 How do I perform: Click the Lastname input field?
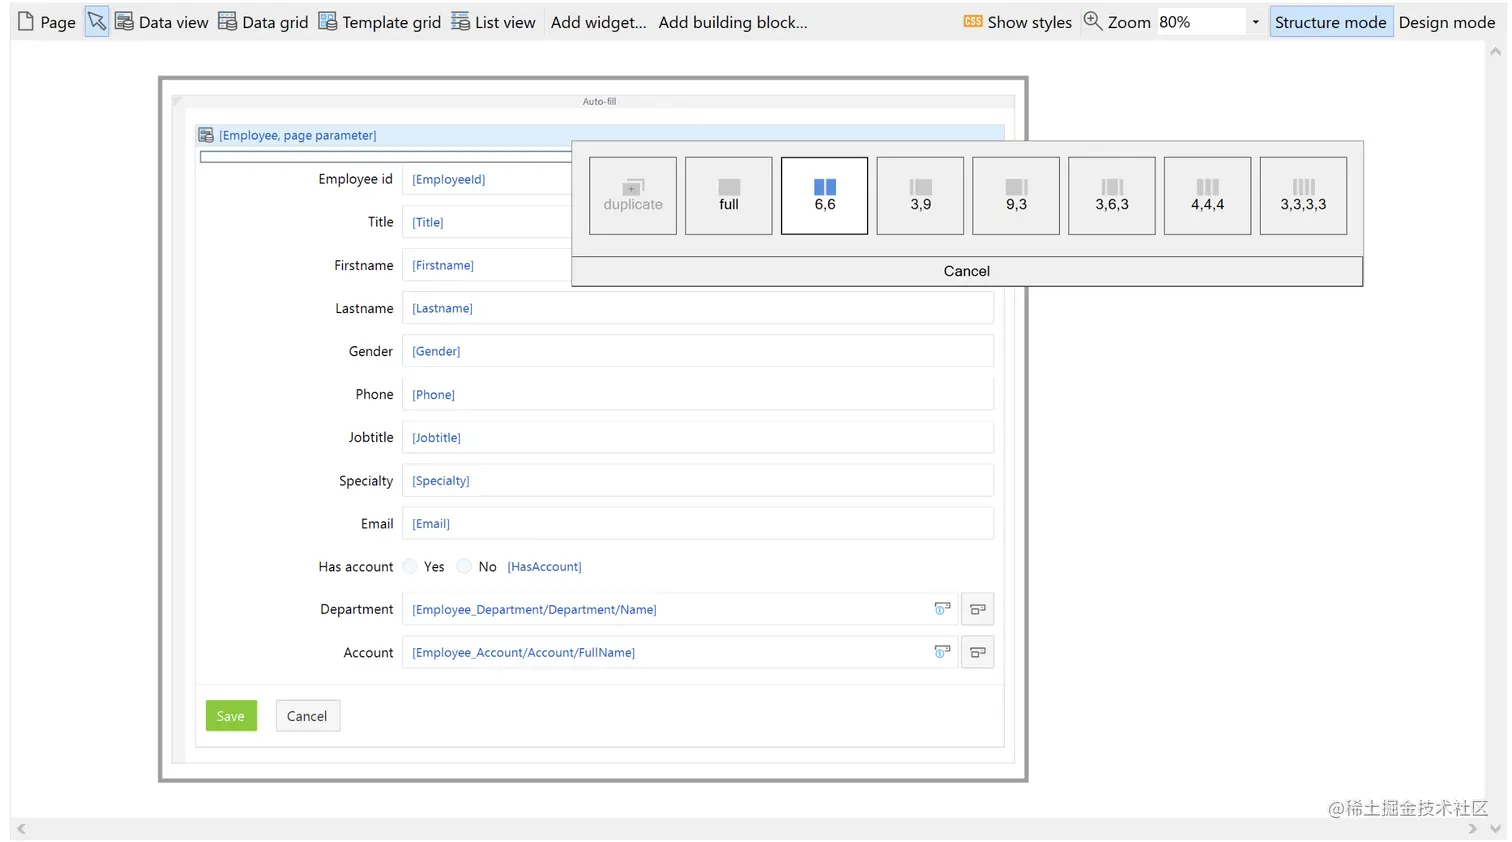pos(698,308)
